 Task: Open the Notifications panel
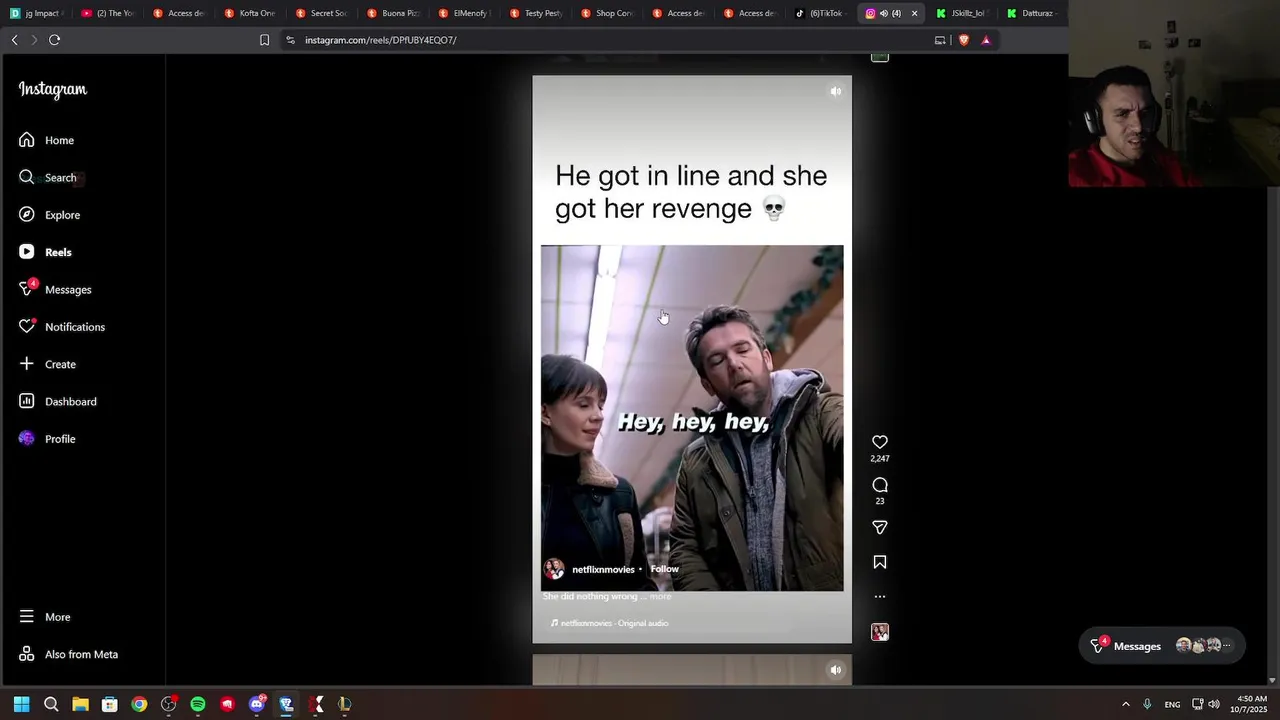point(61,327)
